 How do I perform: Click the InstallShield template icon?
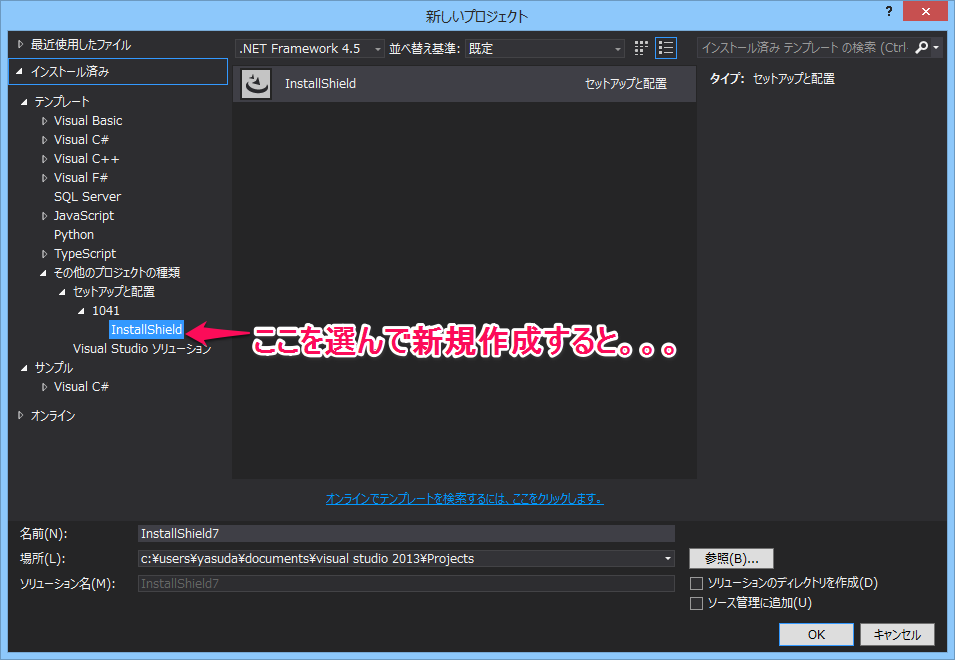(x=256, y=83)
